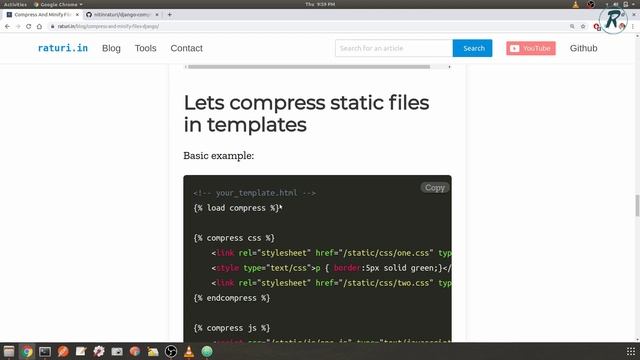Click the 'Basic example:' text
The height and width of the screenshot is (360, 640).
click(219, 156)
